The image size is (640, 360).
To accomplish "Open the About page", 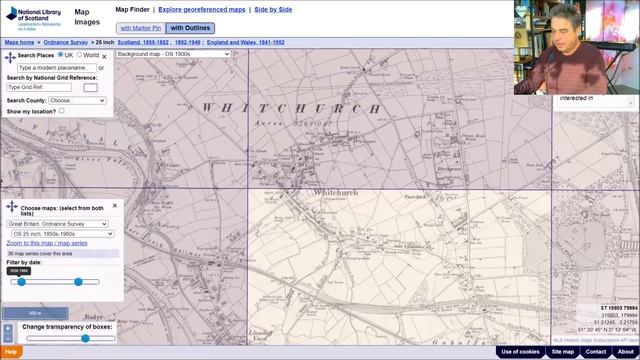I will (625, 352).
